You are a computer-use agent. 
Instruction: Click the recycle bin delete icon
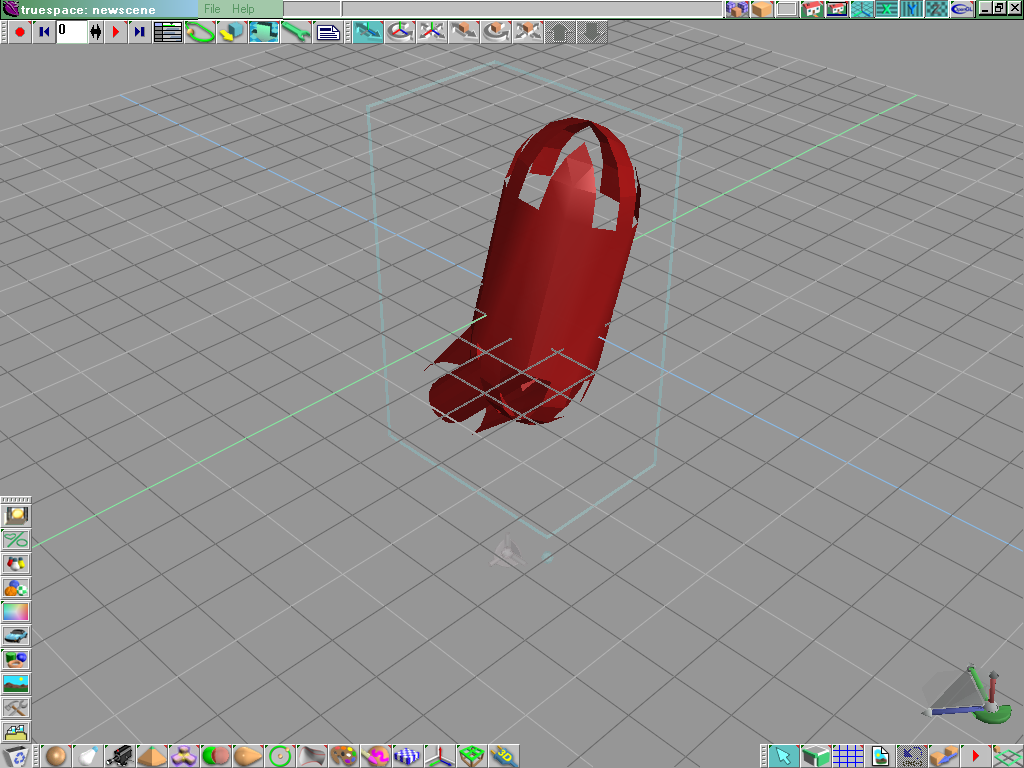(17, 756)
